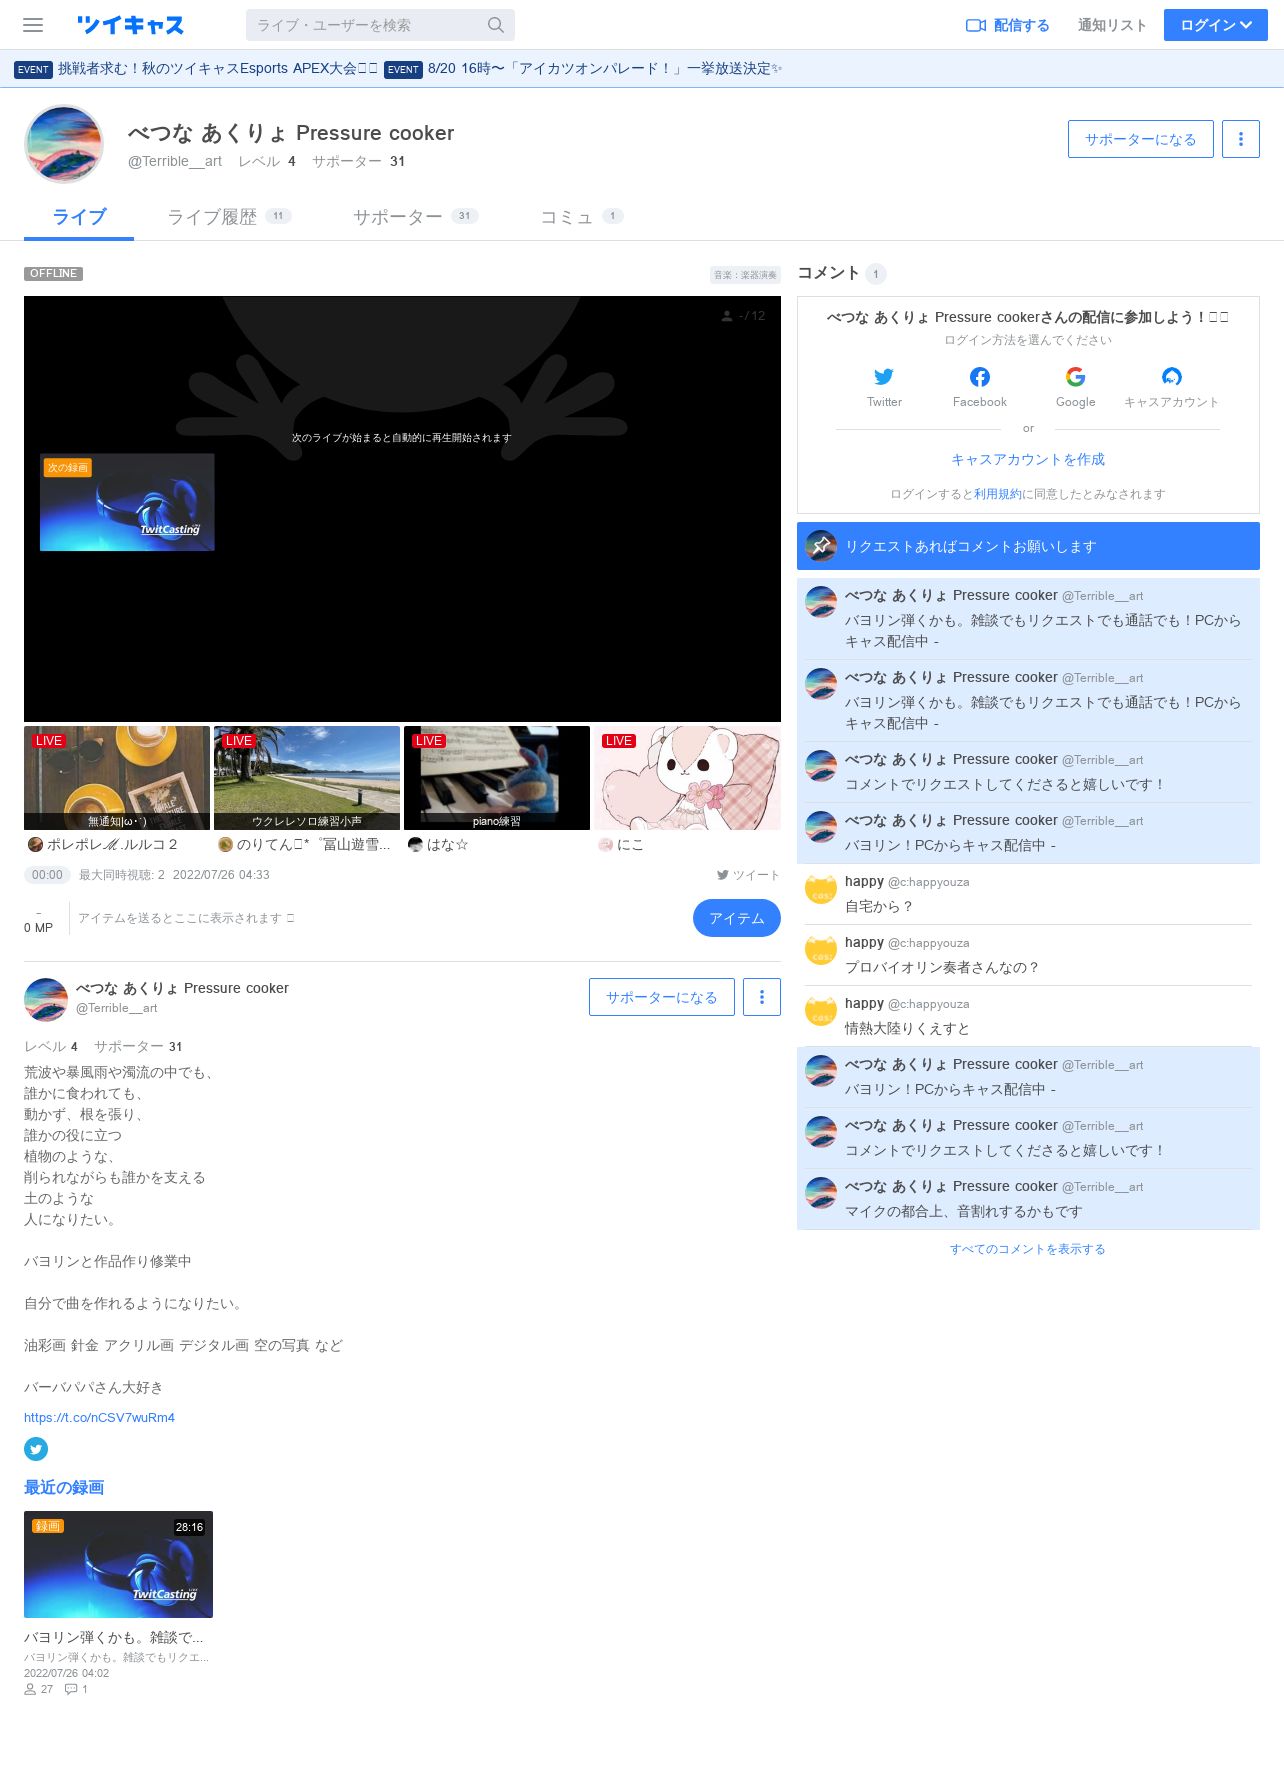1284x1781 pixels.
Task: Click the 最近の録画 heading
Action: point(64,1487)
